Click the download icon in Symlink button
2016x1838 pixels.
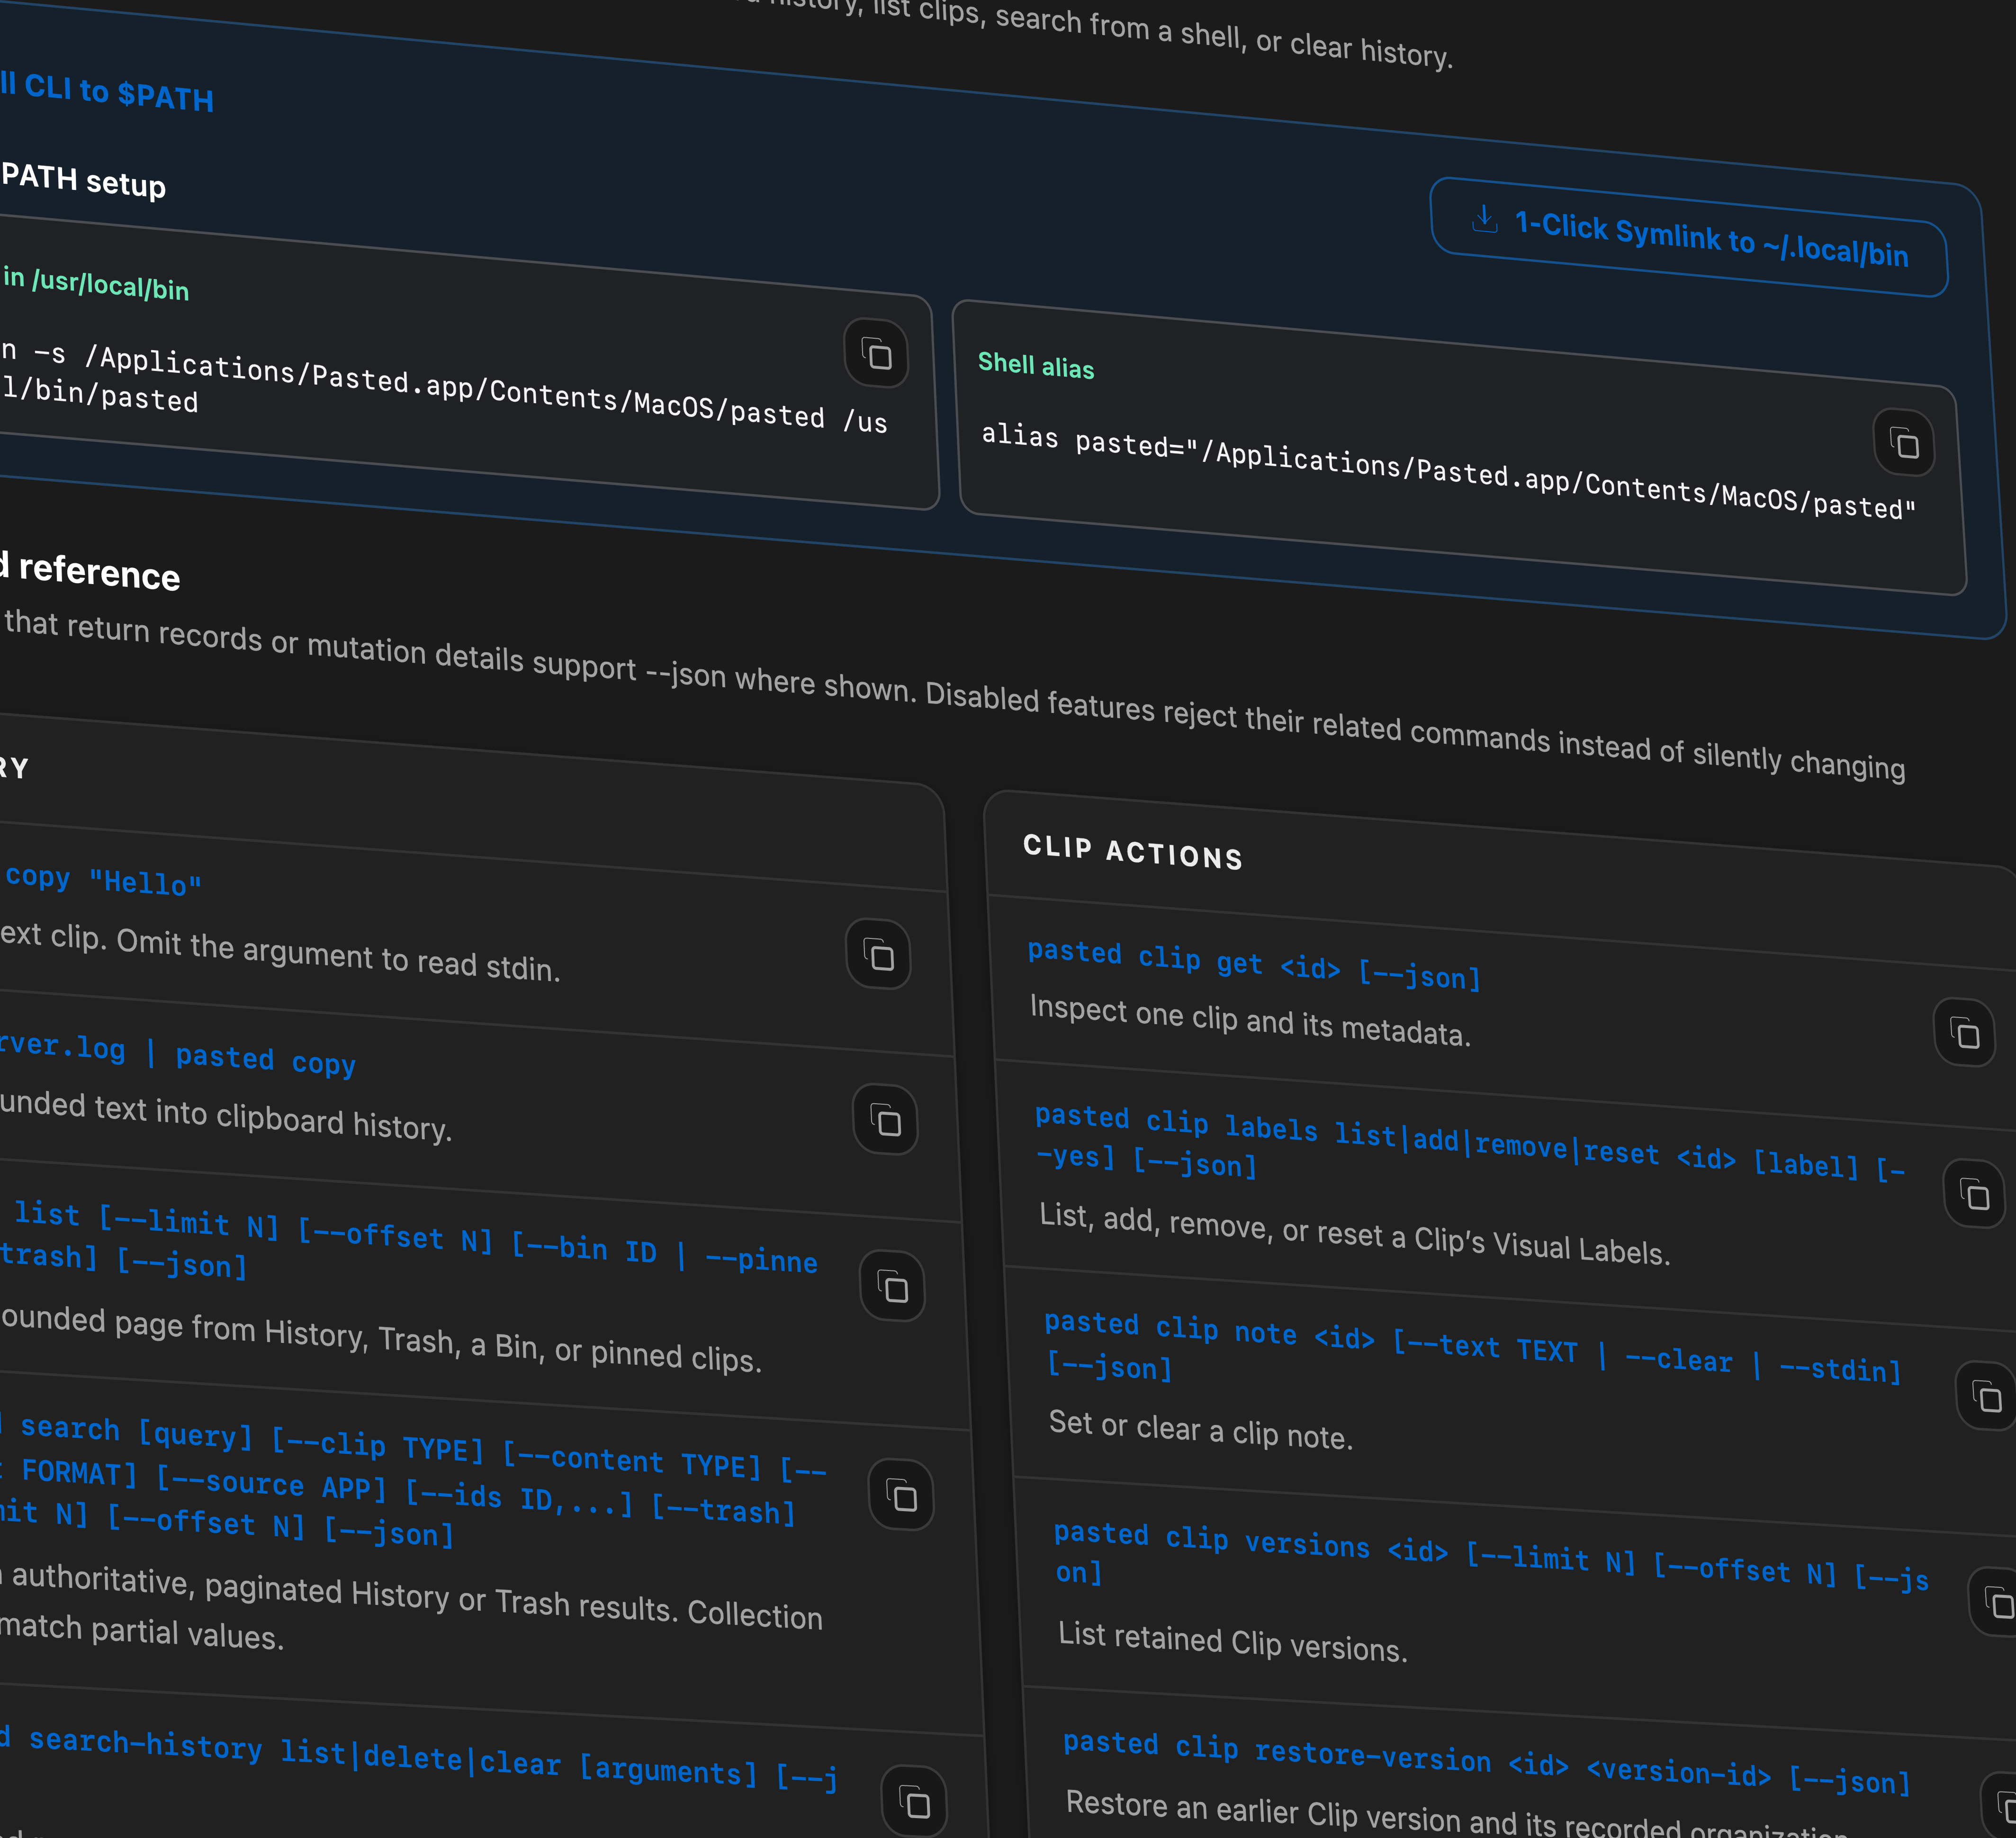[x=1484, y=218]
